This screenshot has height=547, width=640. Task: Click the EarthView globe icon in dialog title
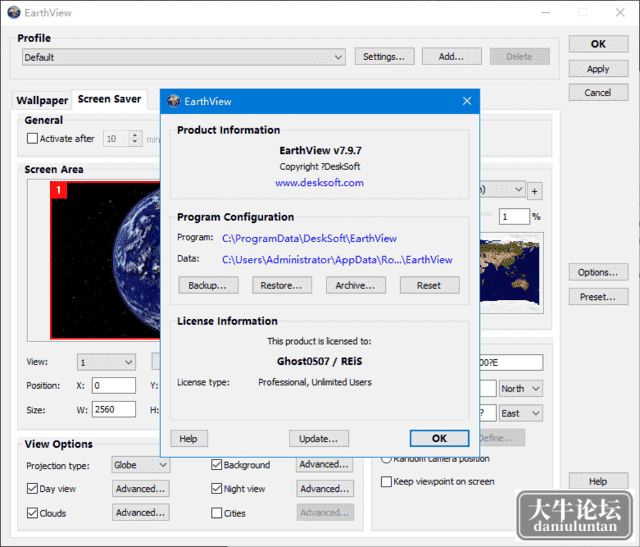tap(174, 101)
